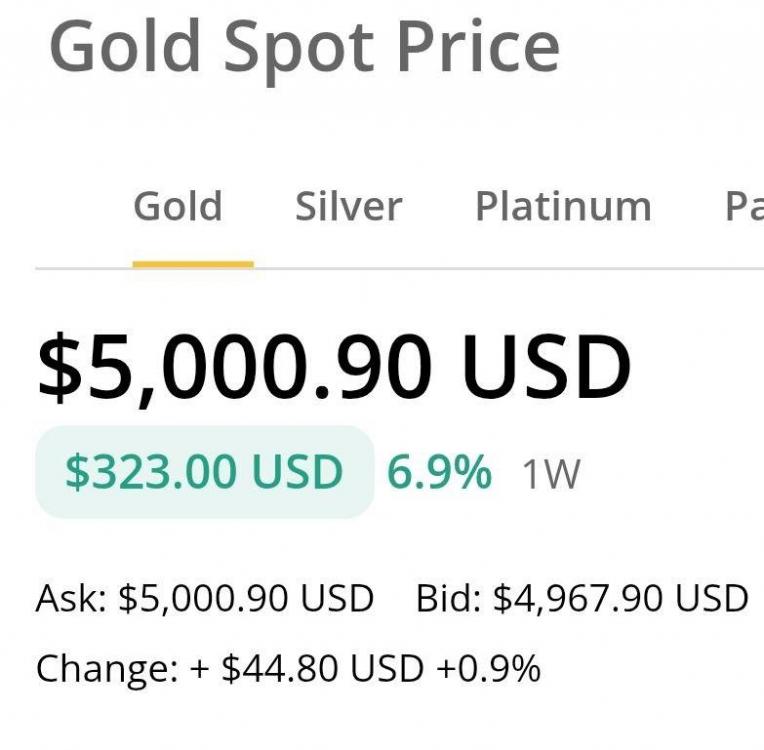Click the +0.9% daily change percentage
764x750 pixels.
click(x=489, y=668)
